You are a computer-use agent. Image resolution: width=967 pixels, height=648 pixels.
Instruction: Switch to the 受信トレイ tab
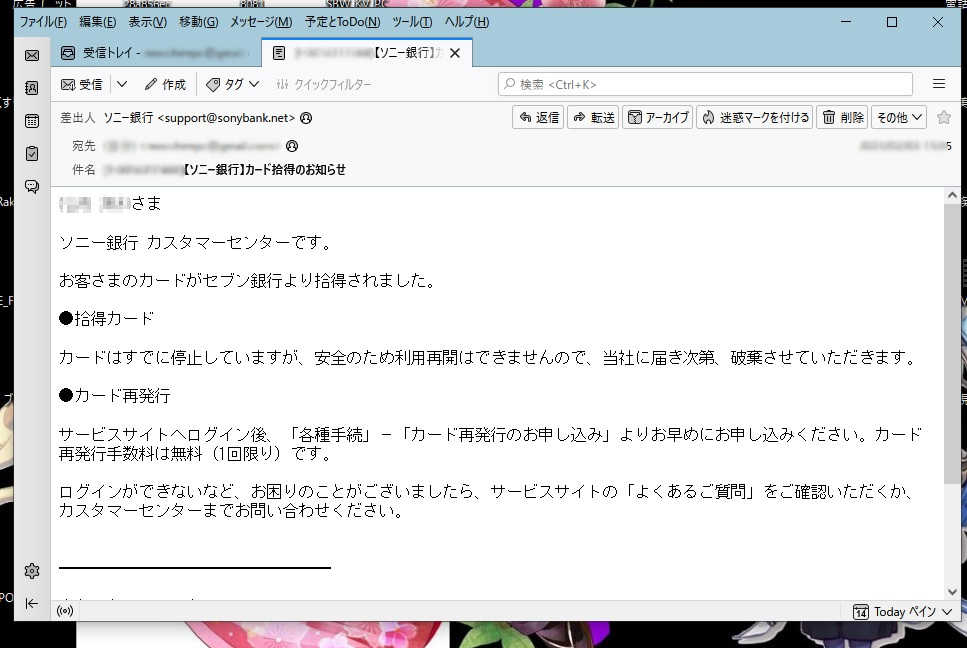click(156, 53)
